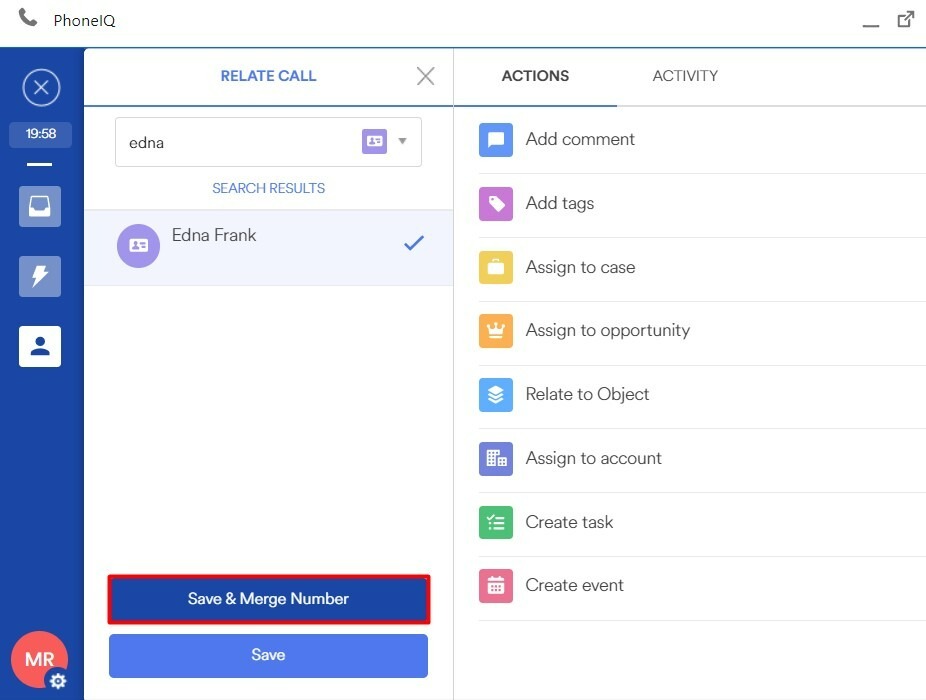Click the Add tags purple tag icon

(495, 204)
